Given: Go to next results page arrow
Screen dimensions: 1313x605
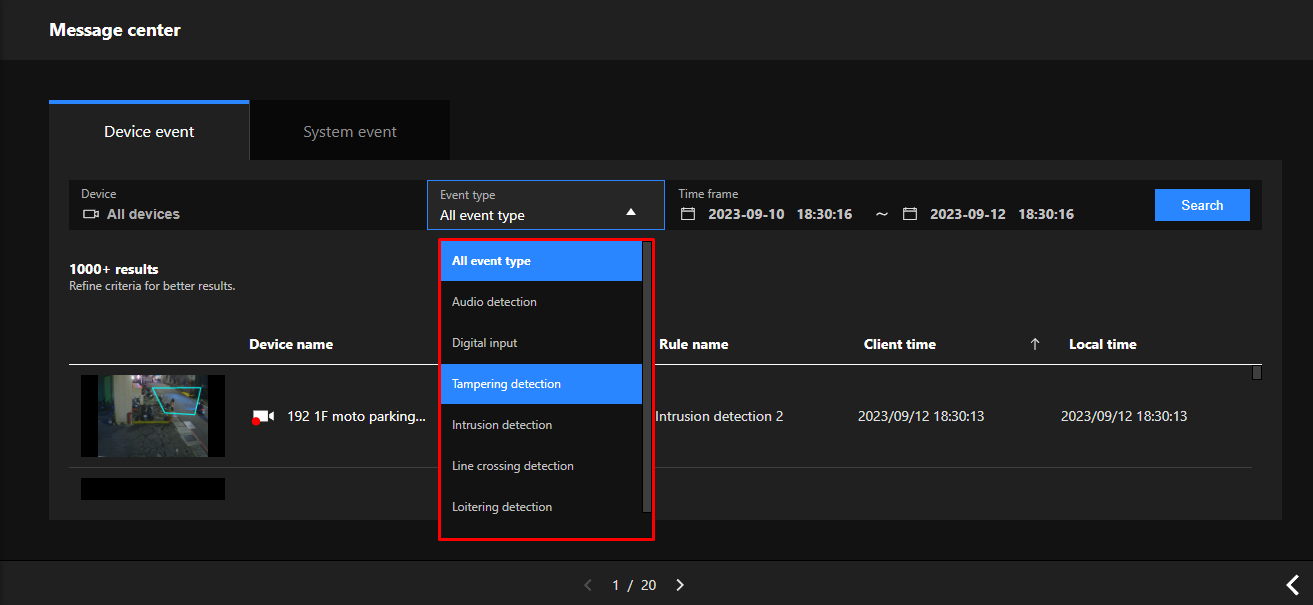Looking at the screenshot, I should pyautogui.click(x=680, y=585).
